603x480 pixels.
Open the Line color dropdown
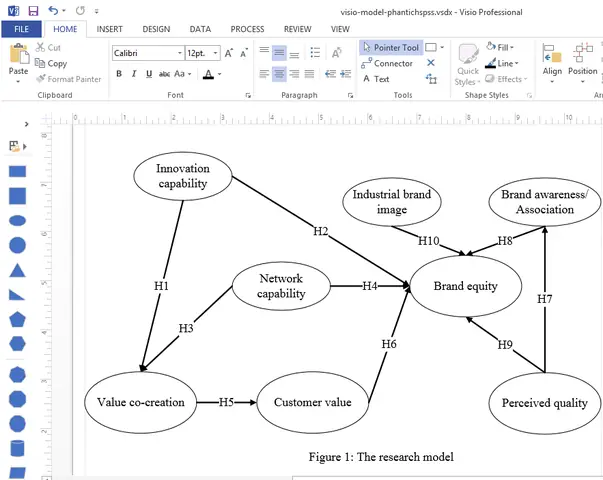[x=502, y=63]
